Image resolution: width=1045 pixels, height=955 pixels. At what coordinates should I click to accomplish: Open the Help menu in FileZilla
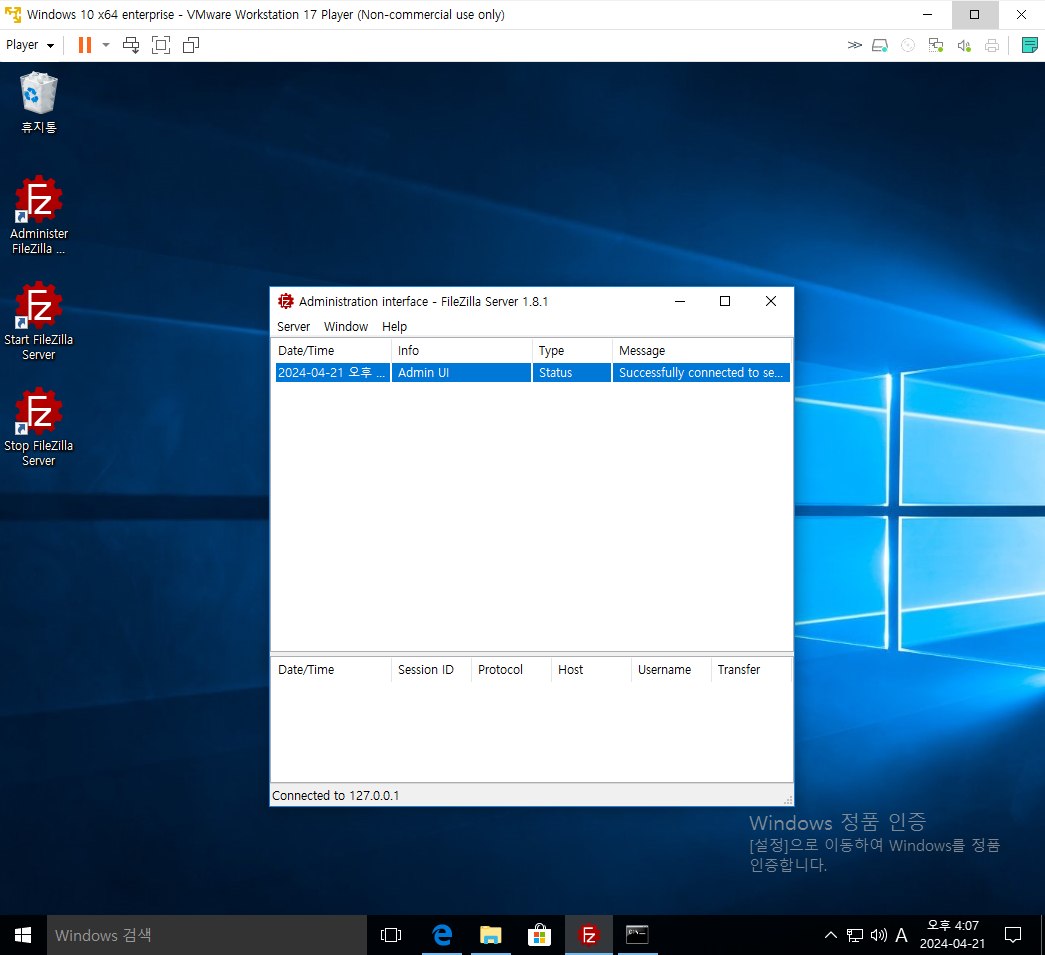[394, 327]
